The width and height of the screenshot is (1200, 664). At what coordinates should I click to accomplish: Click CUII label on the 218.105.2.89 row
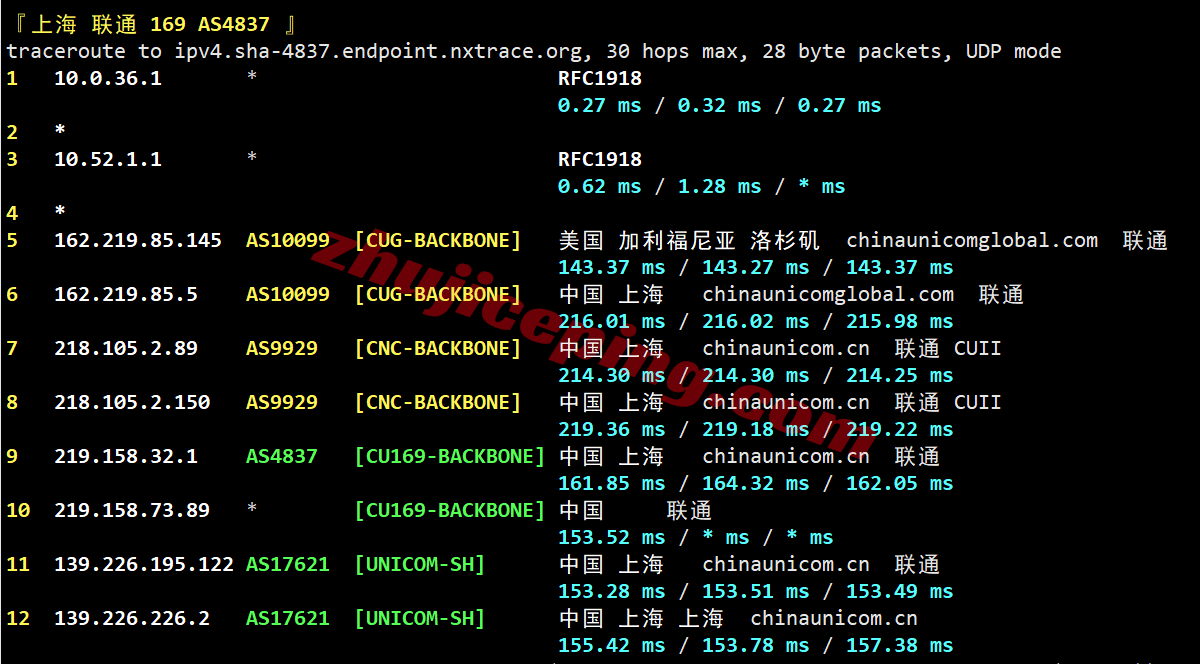[978, 348]
